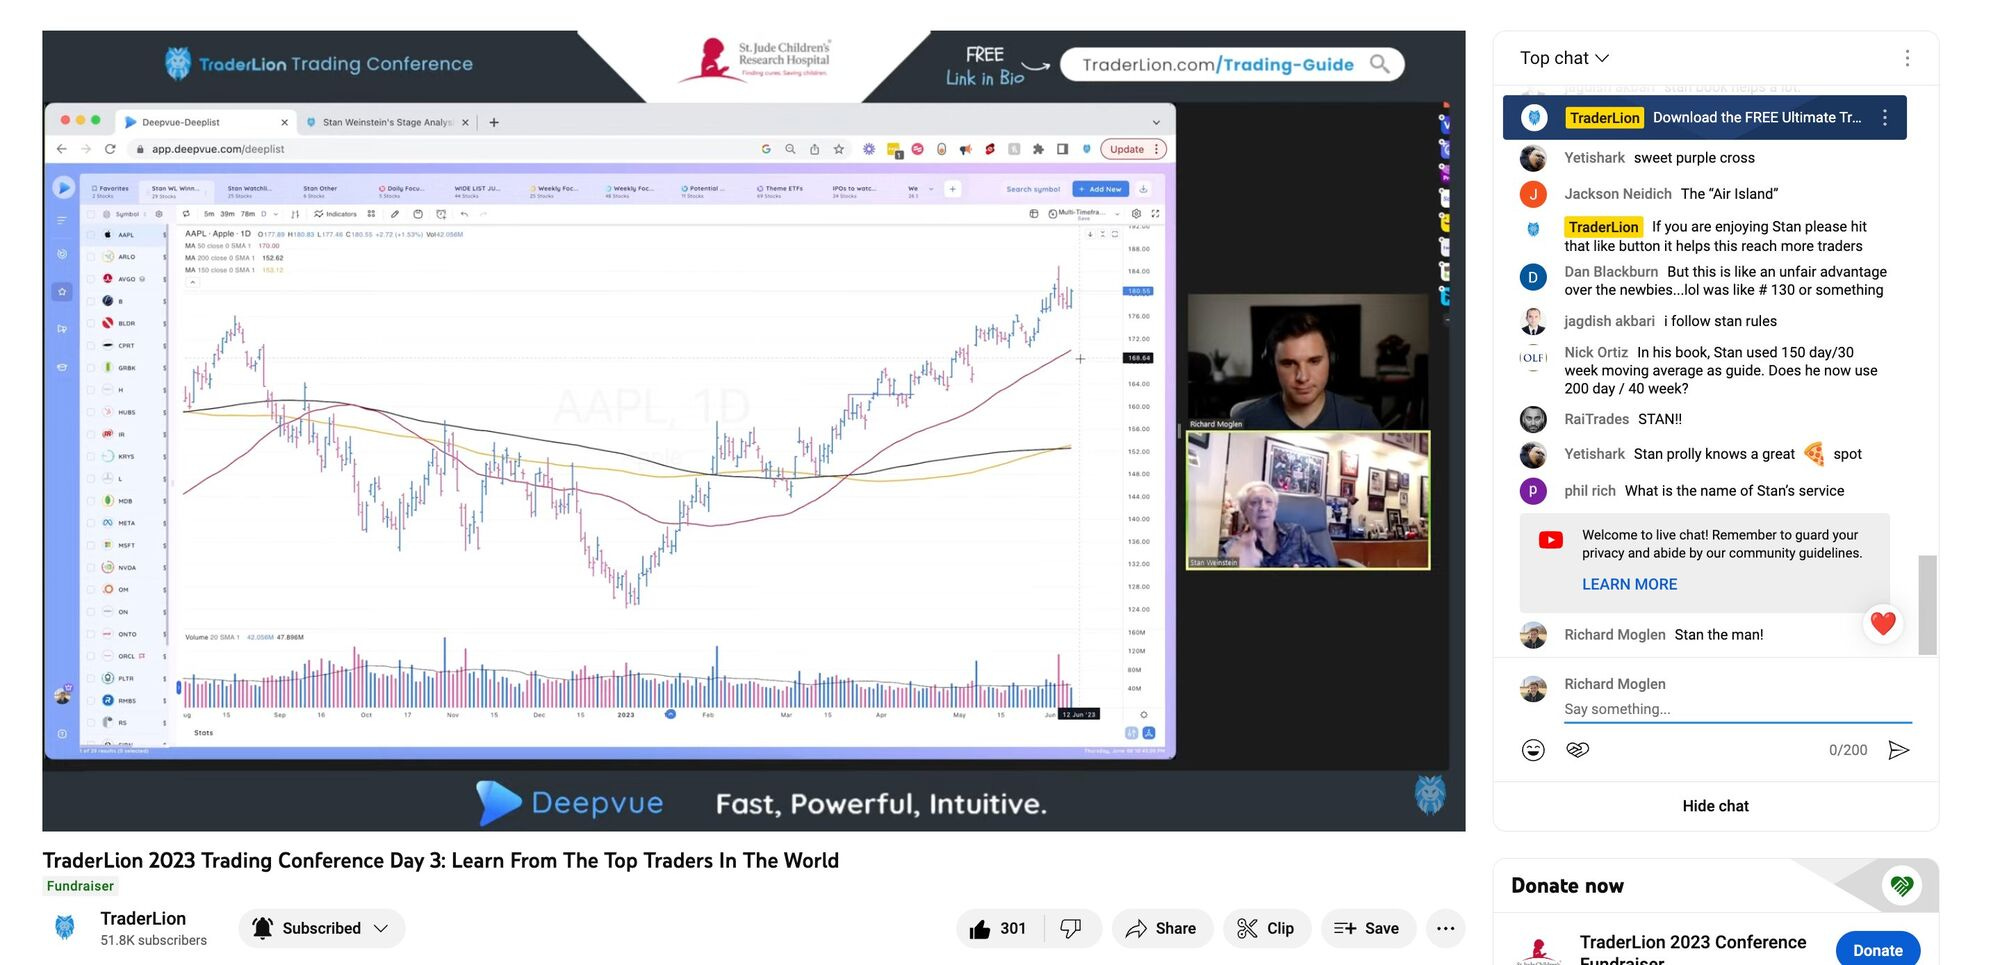The image size is (2000, 965).
Task: Open the emoji picker in chat
Action: click(1533, 750)
